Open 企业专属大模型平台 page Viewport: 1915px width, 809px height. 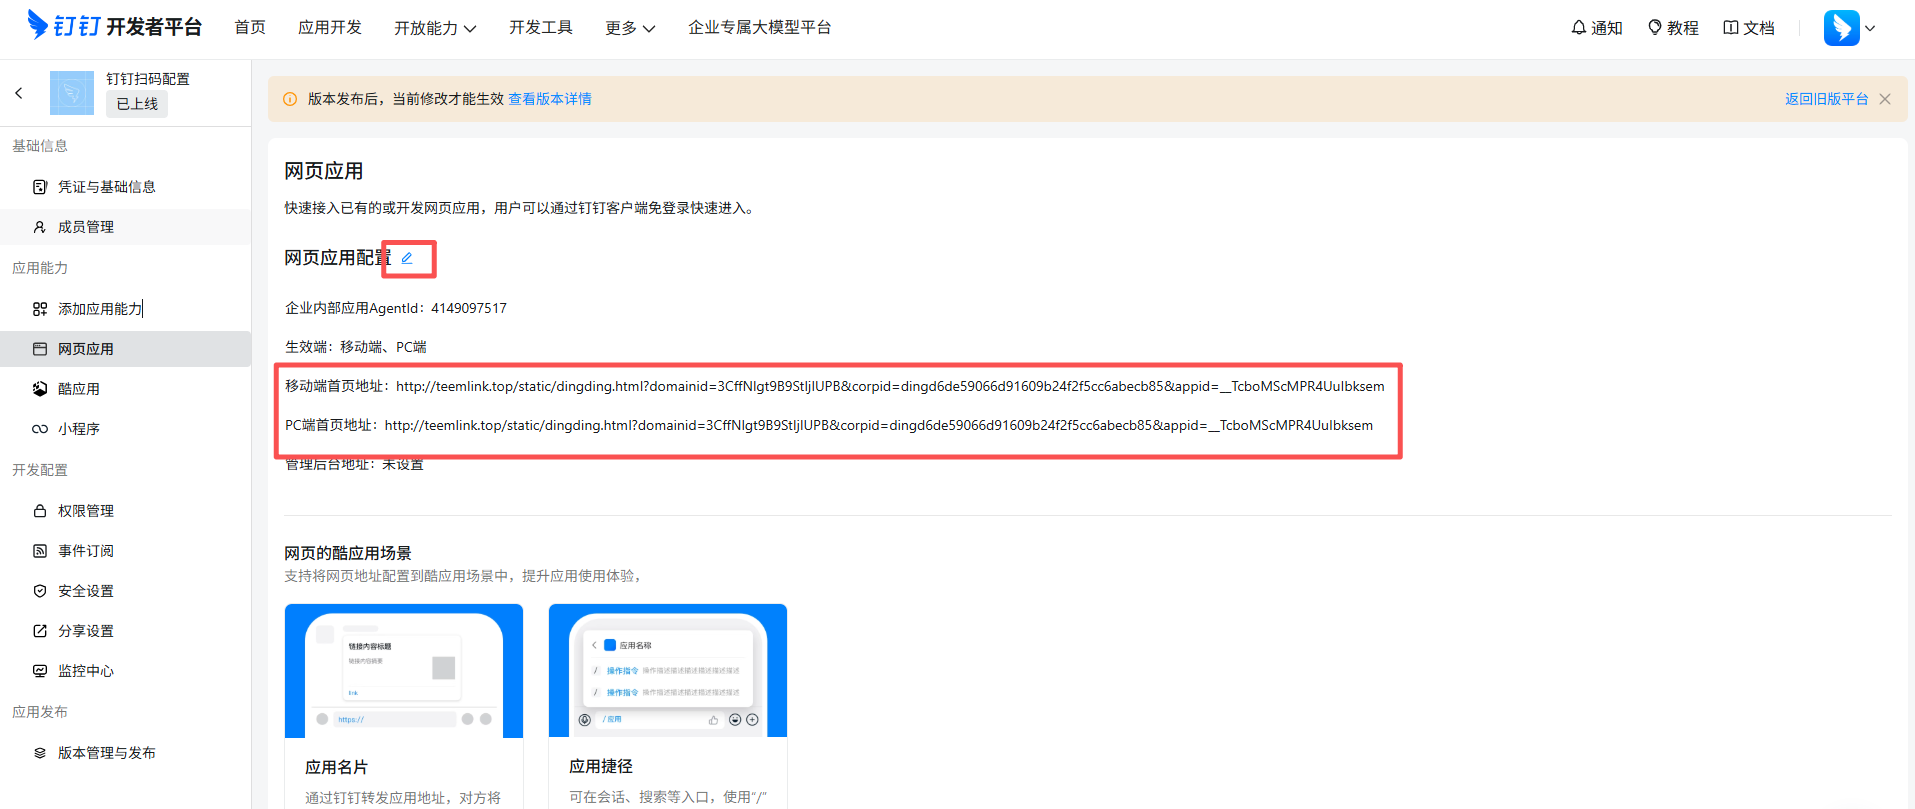tap(760, 27)
